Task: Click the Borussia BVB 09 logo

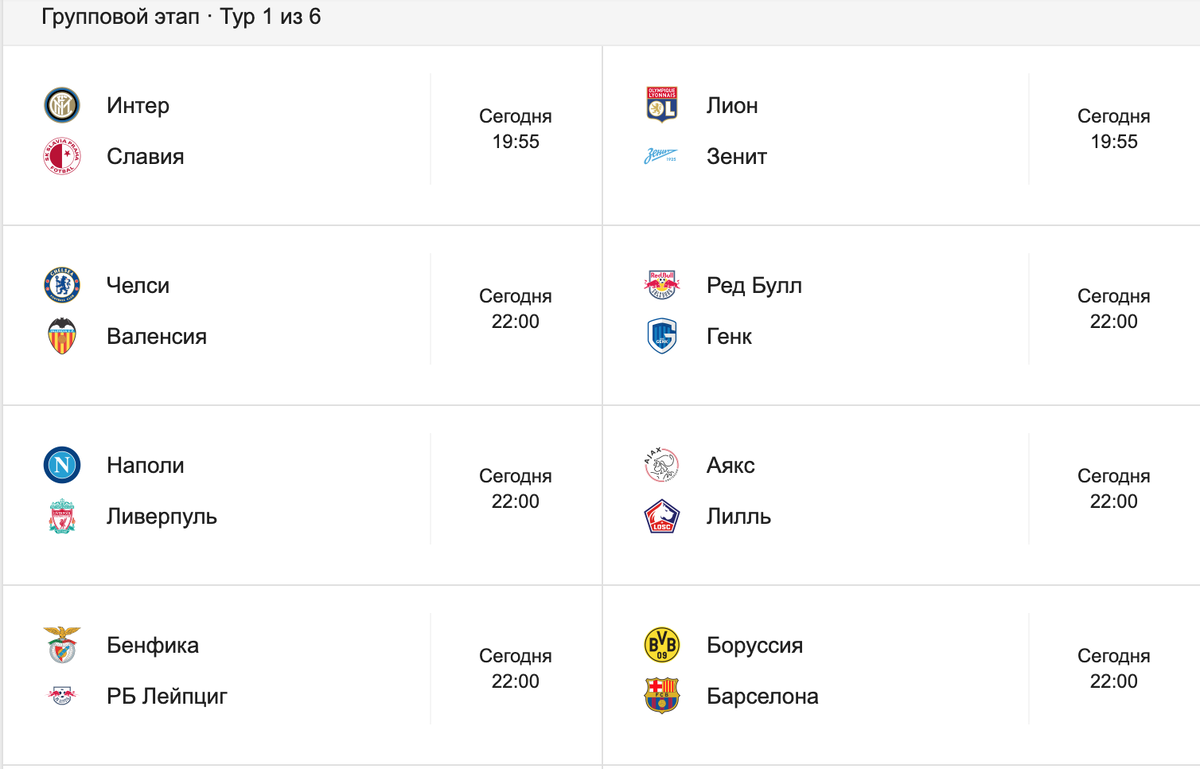Action: (662, 645)
